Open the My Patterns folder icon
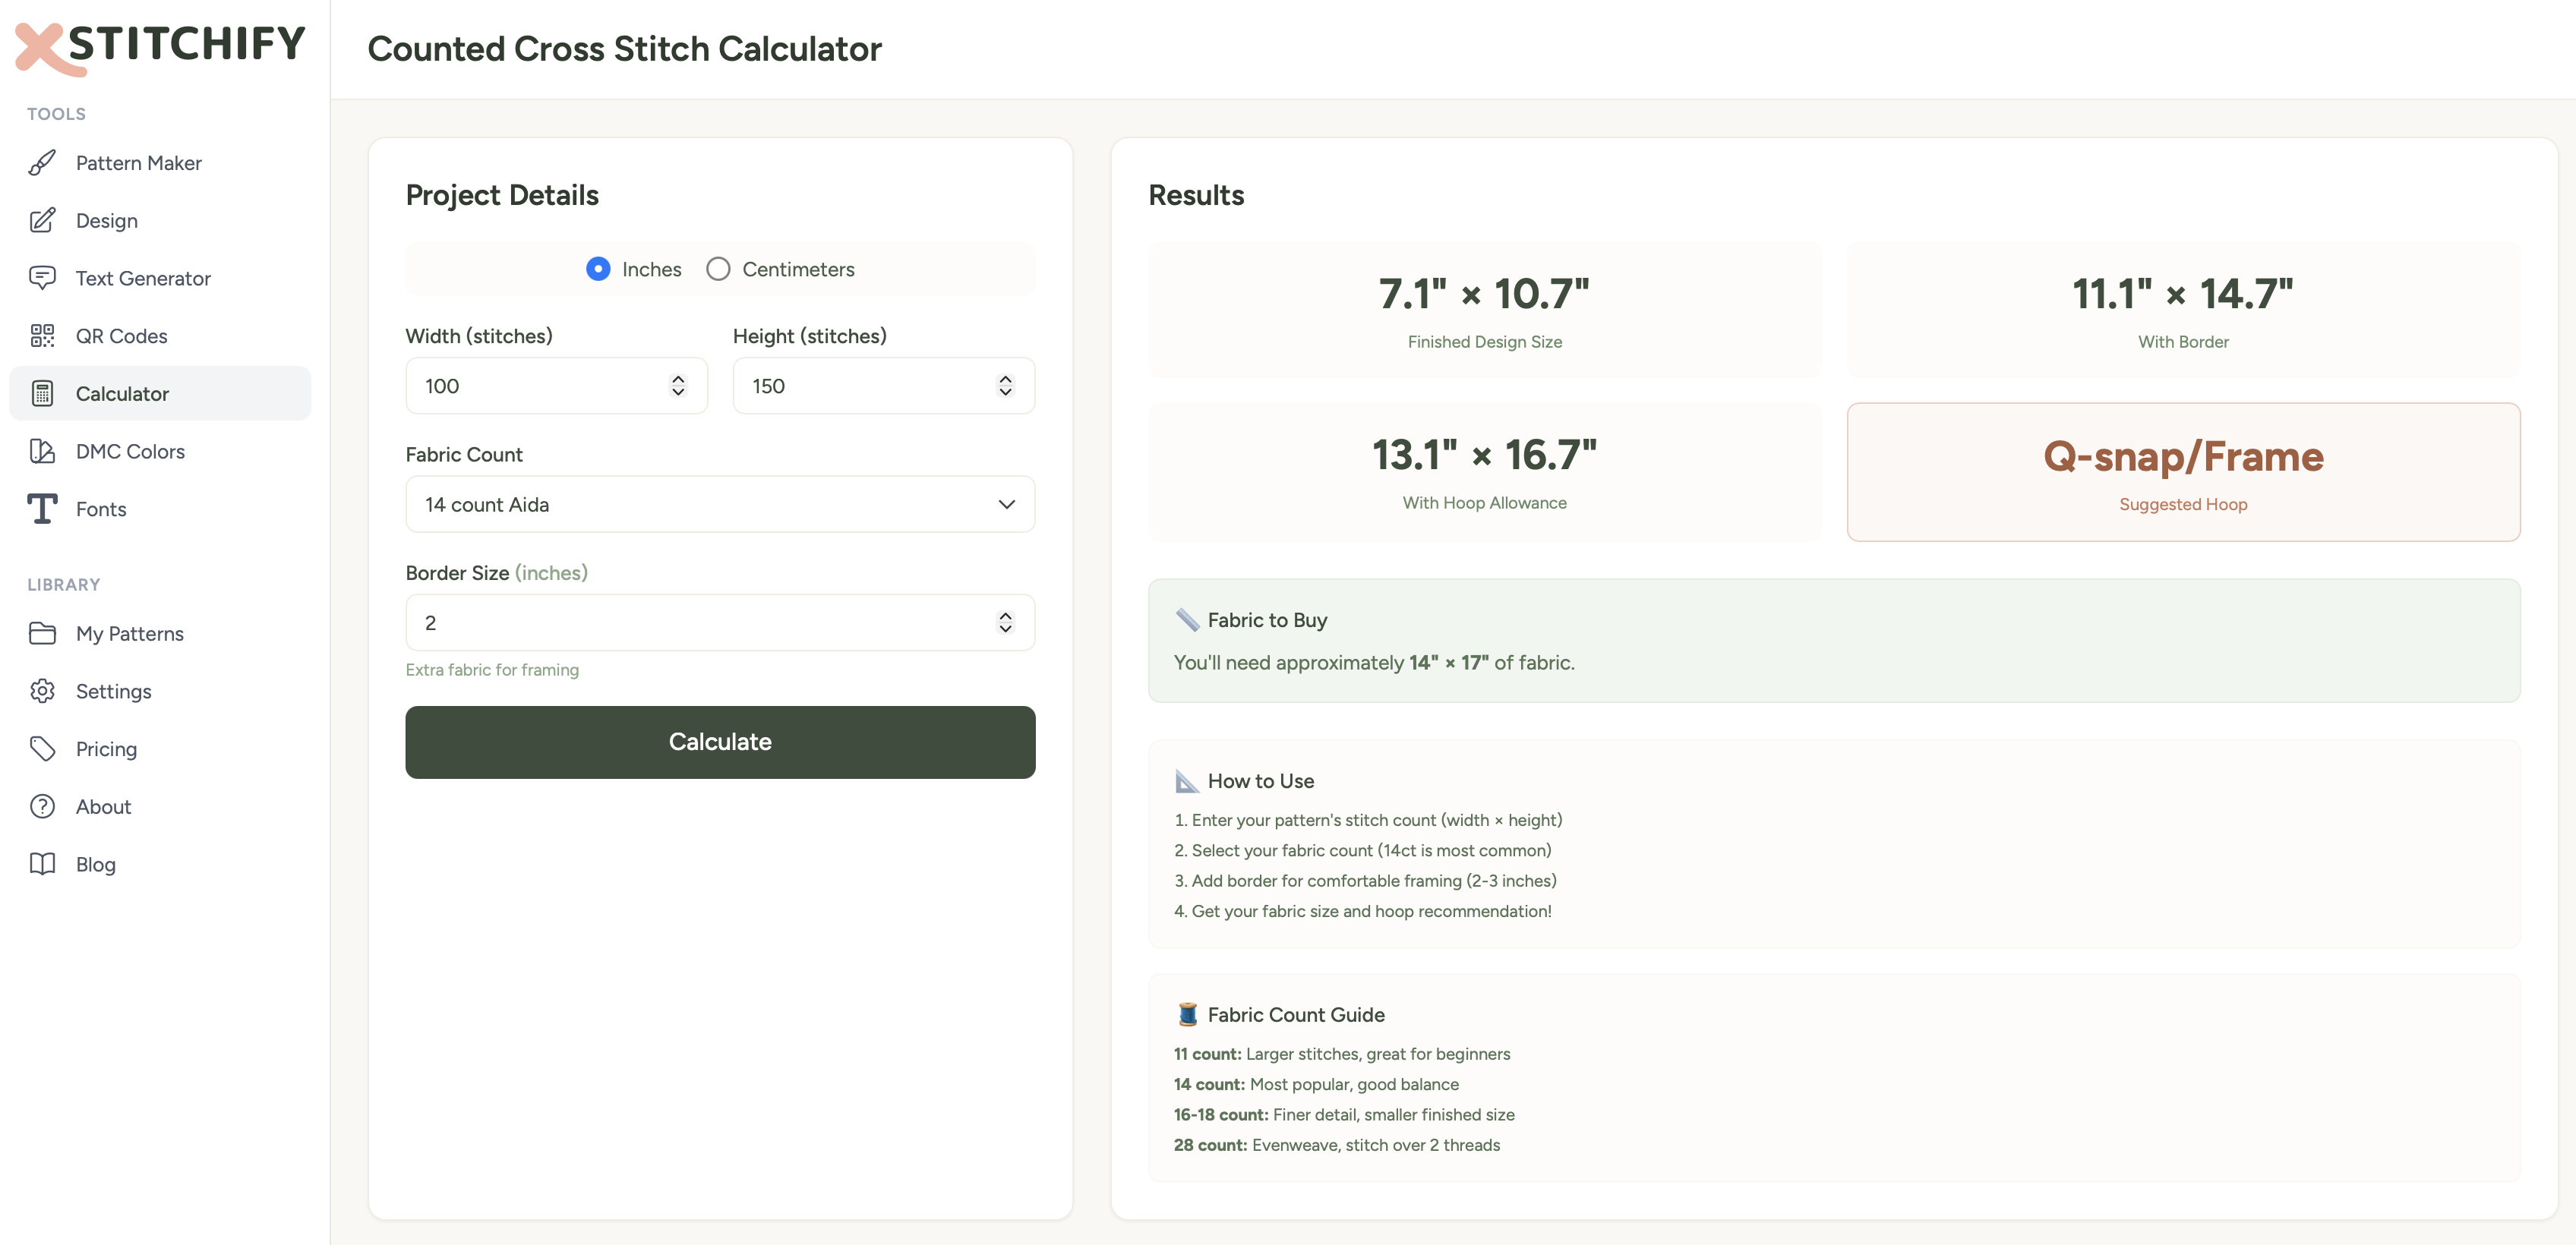Viewport: 2576px width, 1245px height. click(x=42, y=633)
